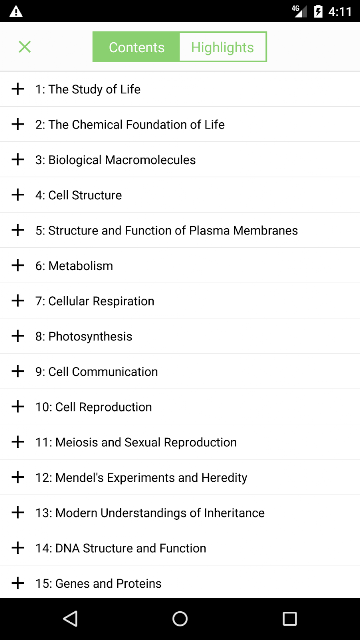Image resolution: width=360 pixels, height=640 pixels.
Task: Expand plus icon for Biological Macromolecules
Action: click(18, 160)
